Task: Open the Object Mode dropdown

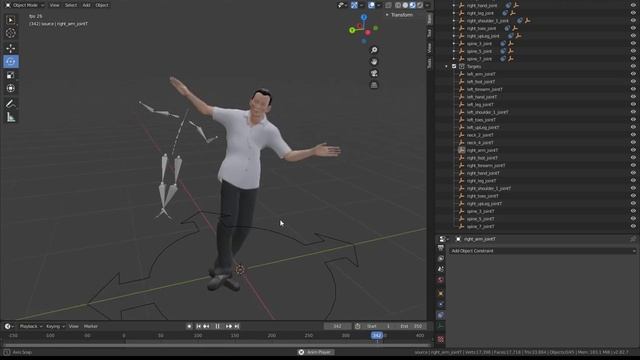Action: (x=24, y=5)
